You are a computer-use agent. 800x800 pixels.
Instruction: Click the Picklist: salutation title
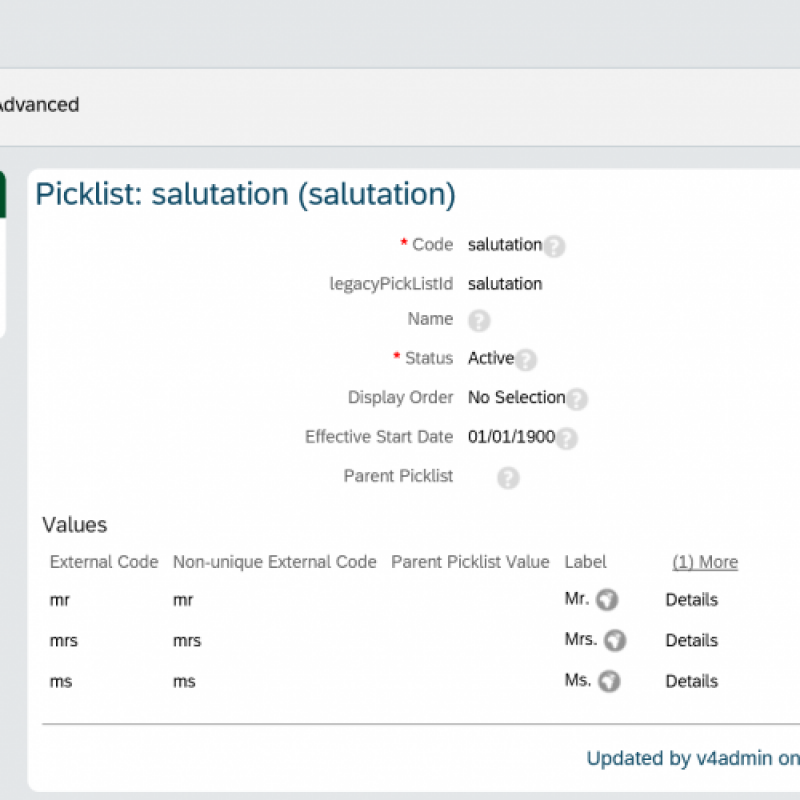click(245, 194)
